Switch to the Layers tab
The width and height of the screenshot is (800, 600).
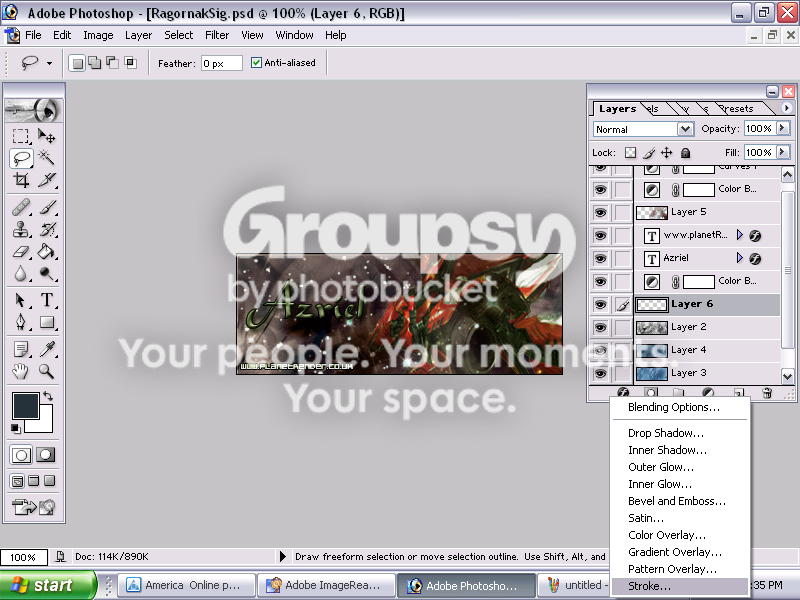(617, 109)
